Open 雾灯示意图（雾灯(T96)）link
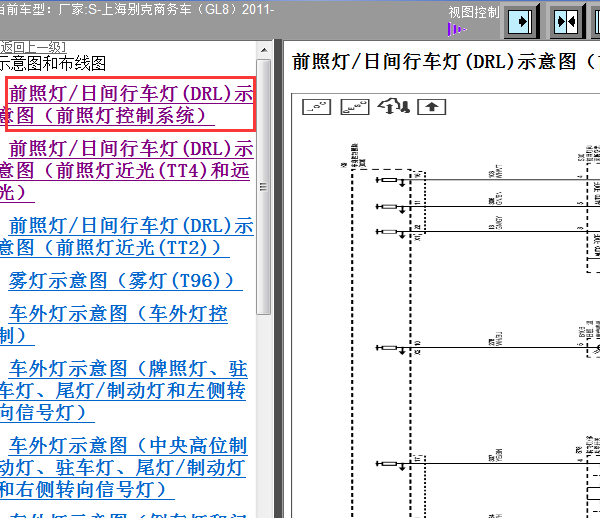Image resolution: width=600 pixels, height=518 pixels. coord(126,280)
